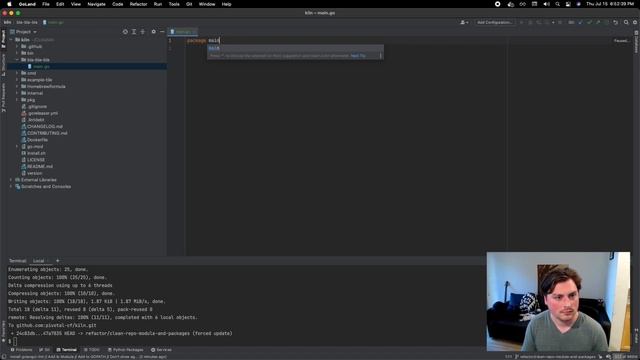Expand the bin folder
The image size is (640, 360).
tap(17, 53)
